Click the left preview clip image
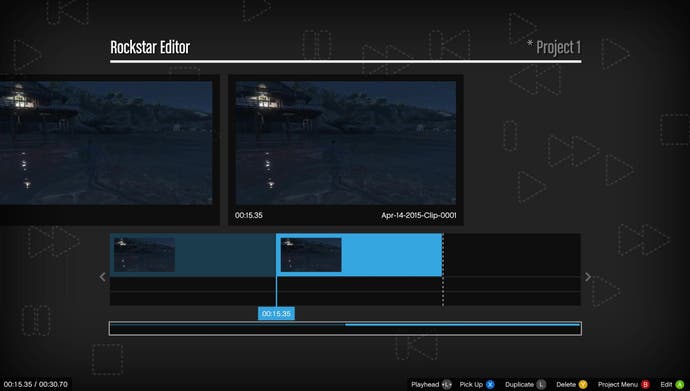The image size is (690, 391). (106, 143)
